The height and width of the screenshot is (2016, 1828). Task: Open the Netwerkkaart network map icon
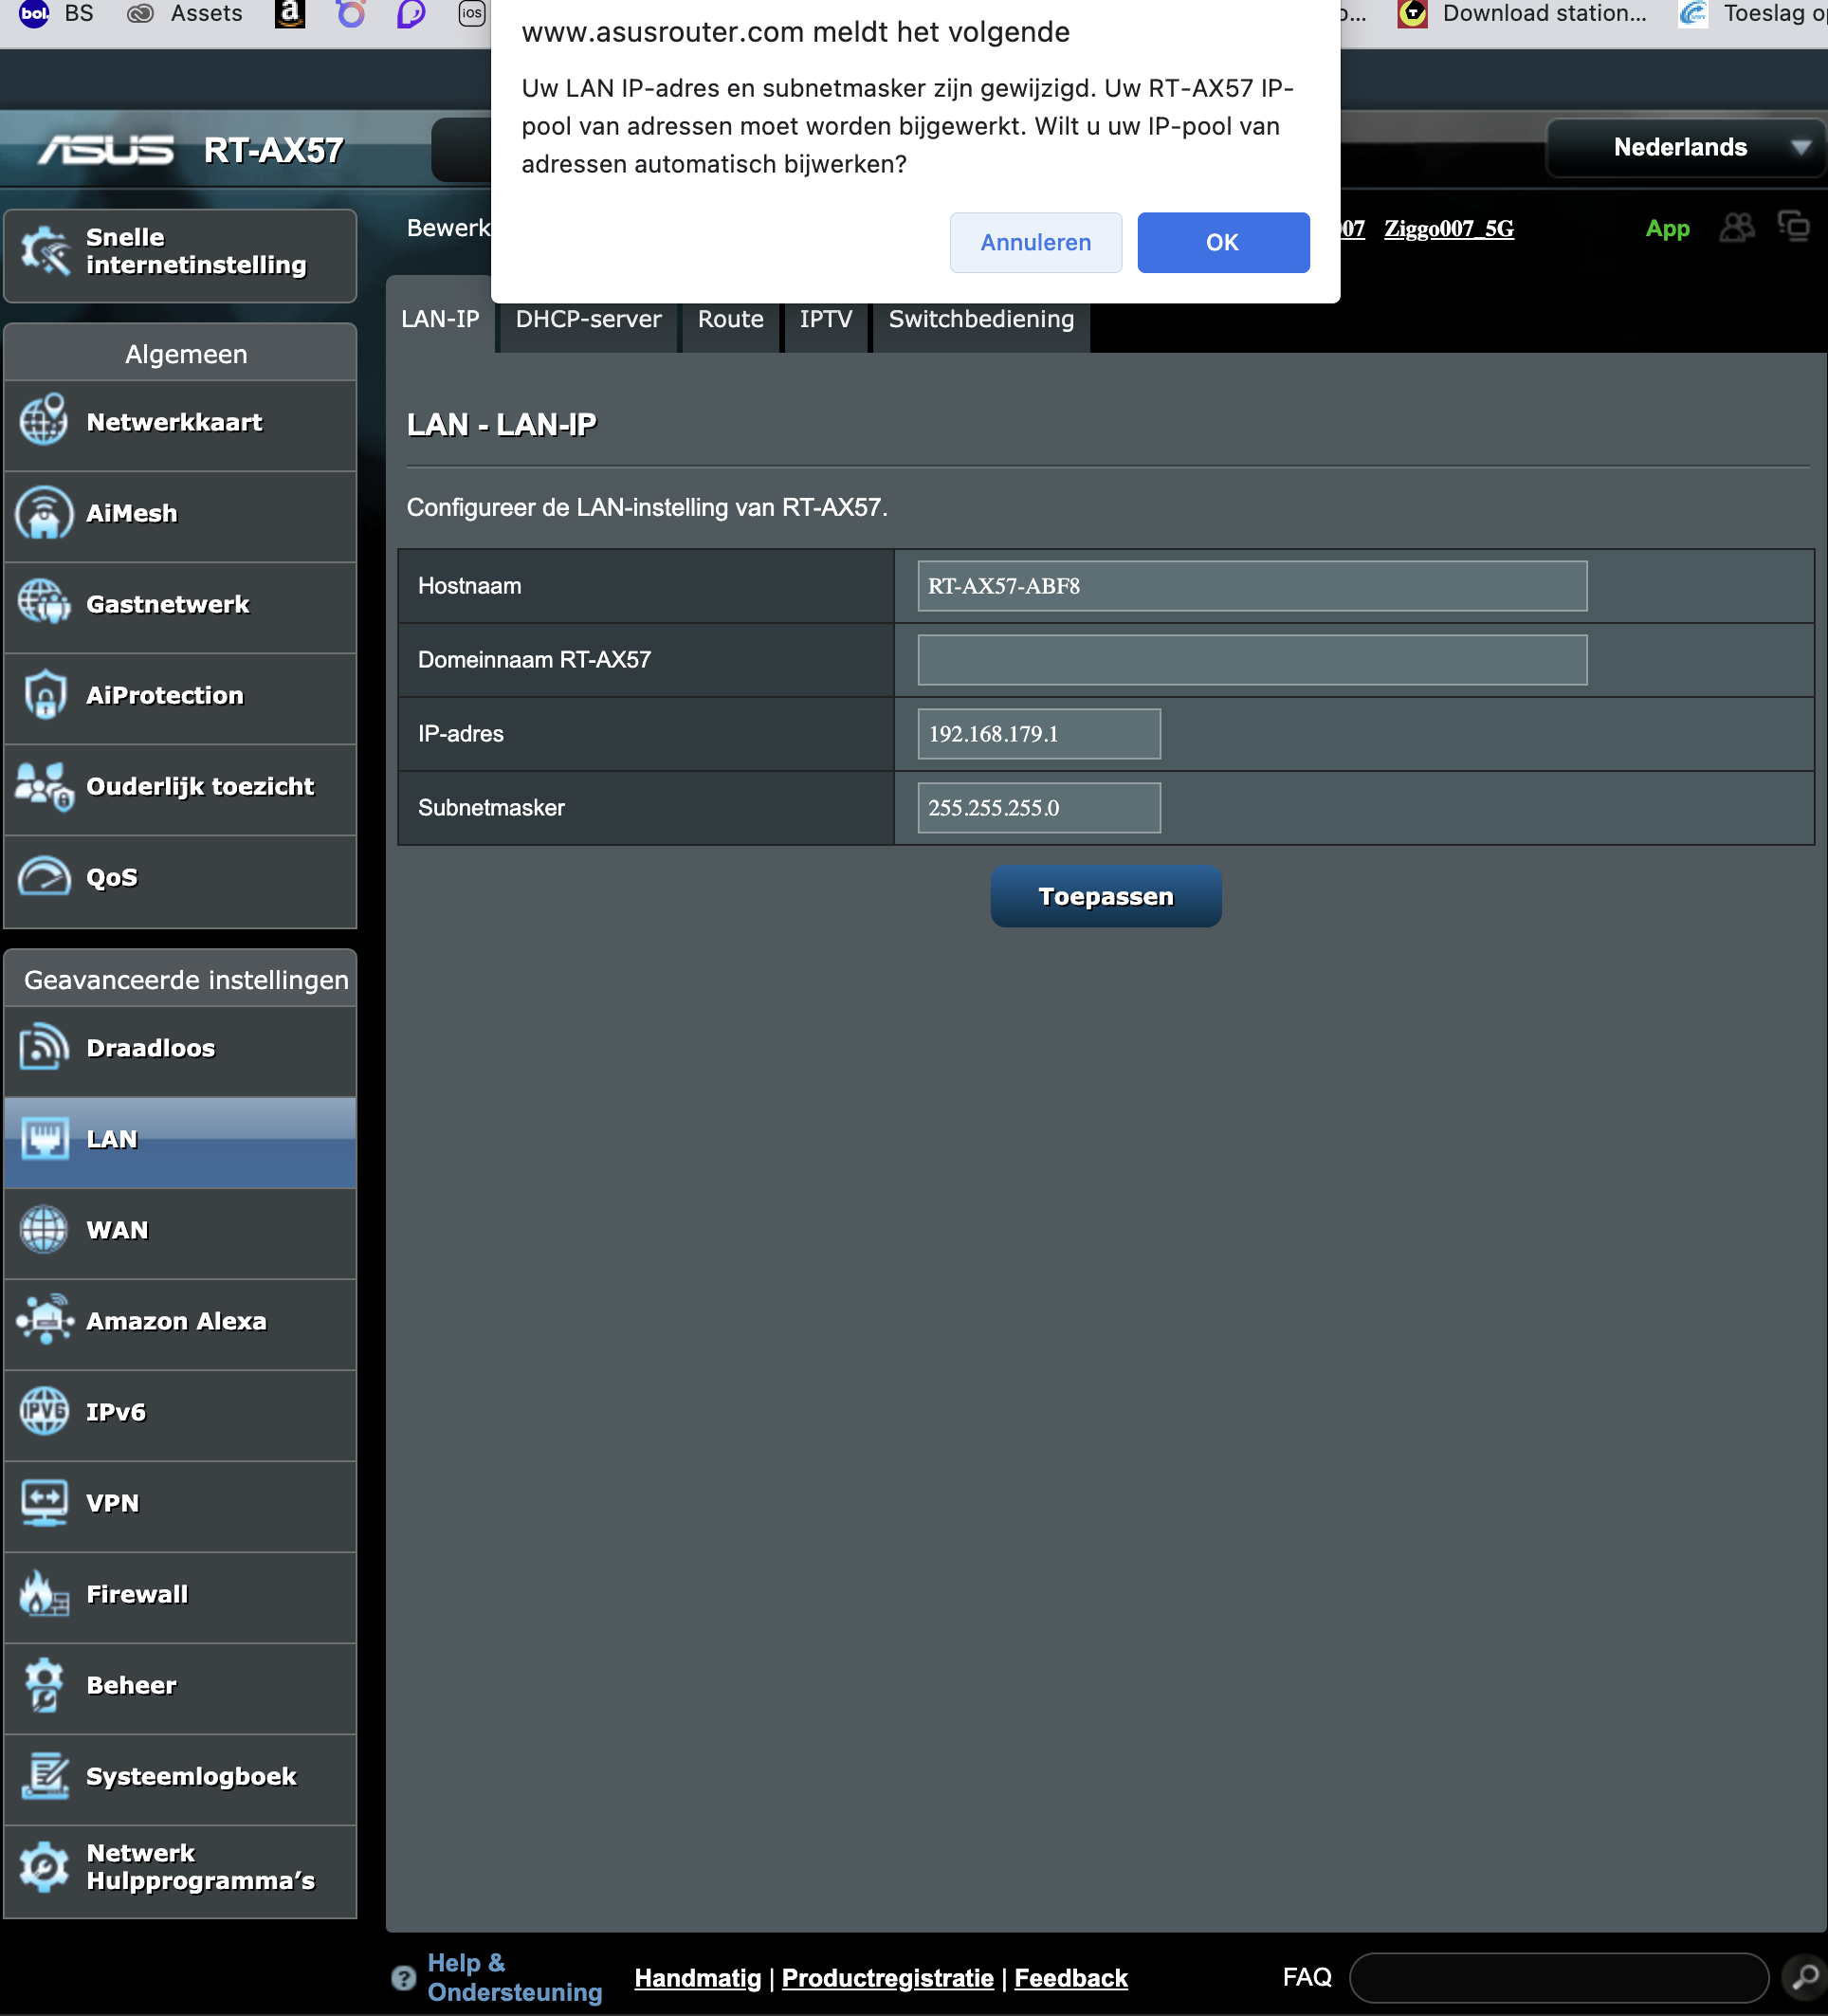(x=44, y=422)
